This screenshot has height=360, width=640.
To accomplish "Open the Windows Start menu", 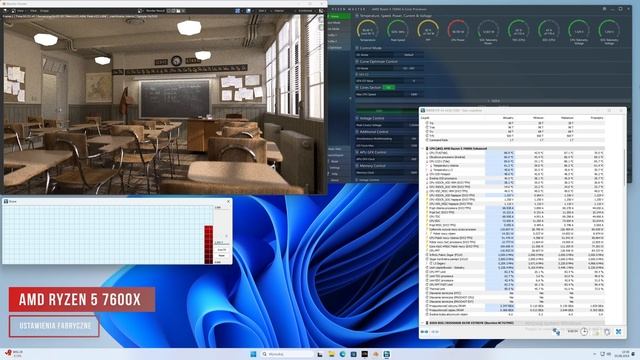I will pos(253,354).
